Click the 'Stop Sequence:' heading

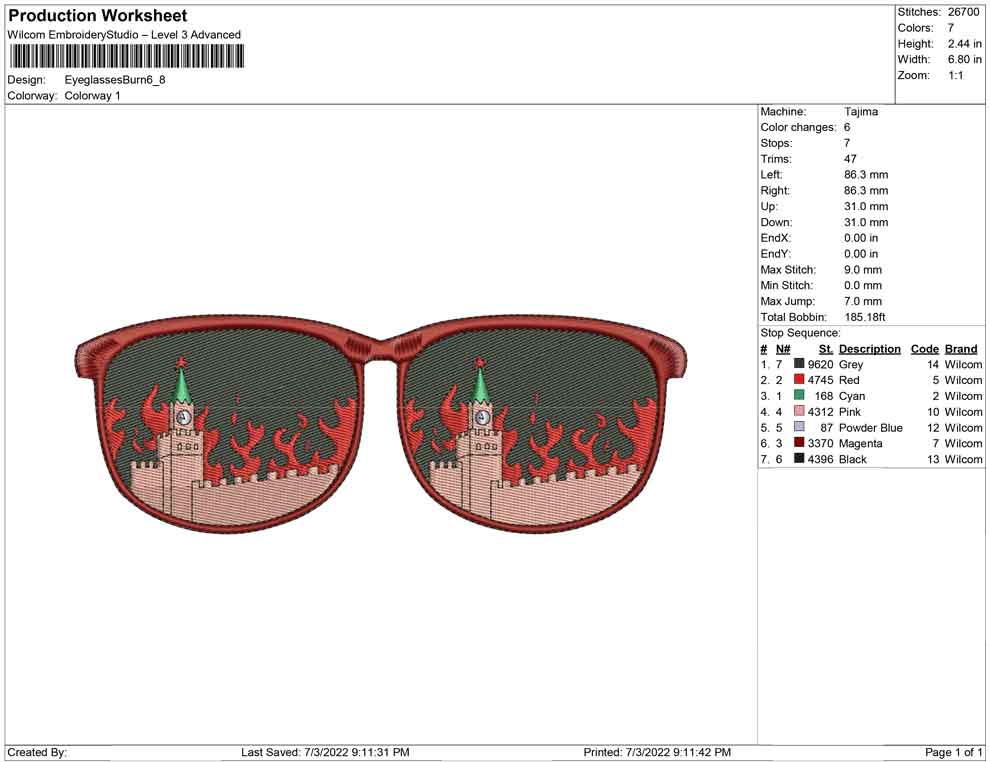click(x=800, y=333)
